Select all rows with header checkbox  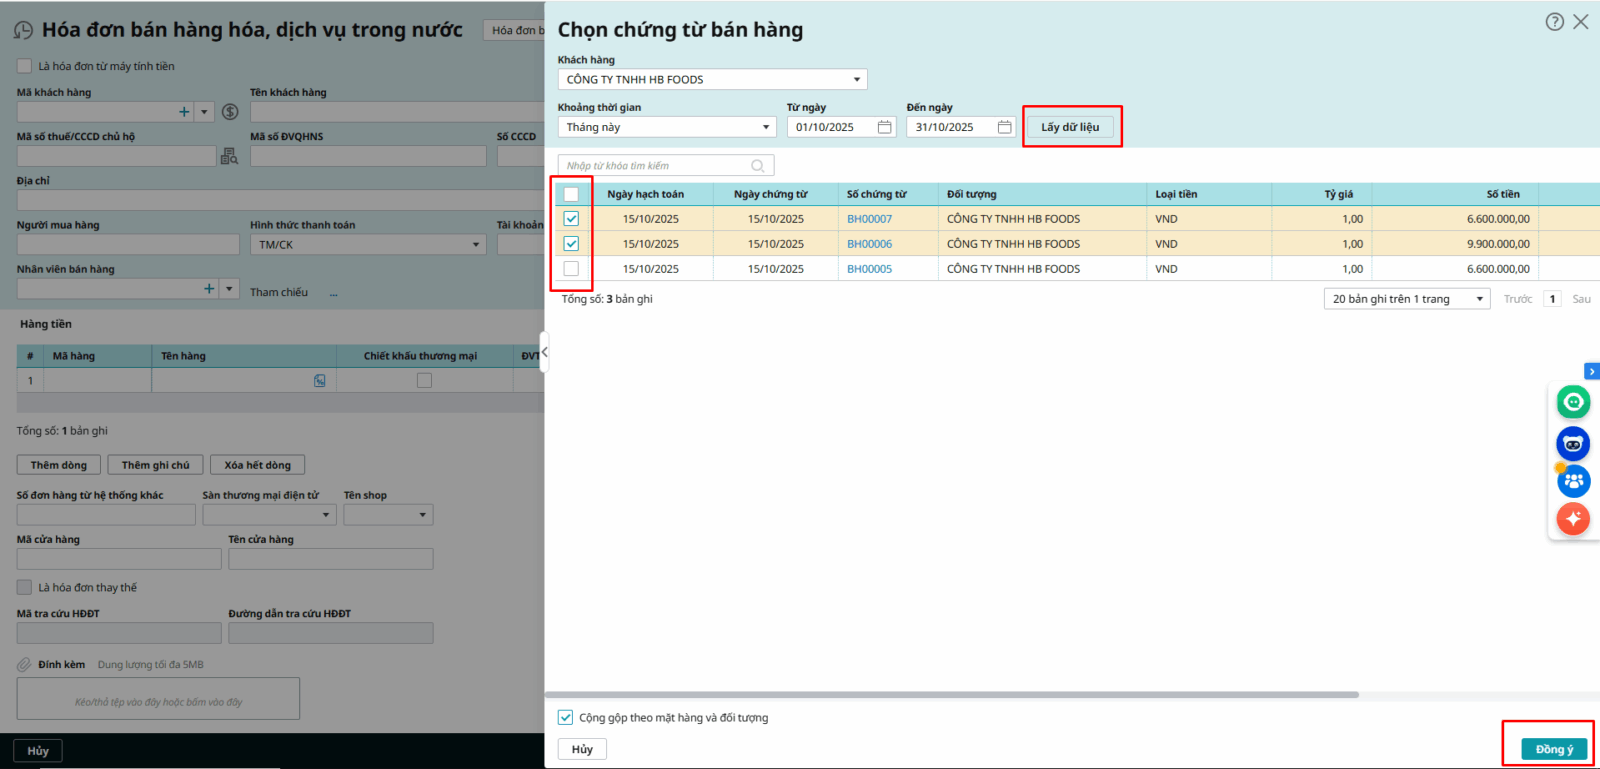click(571, 194)
